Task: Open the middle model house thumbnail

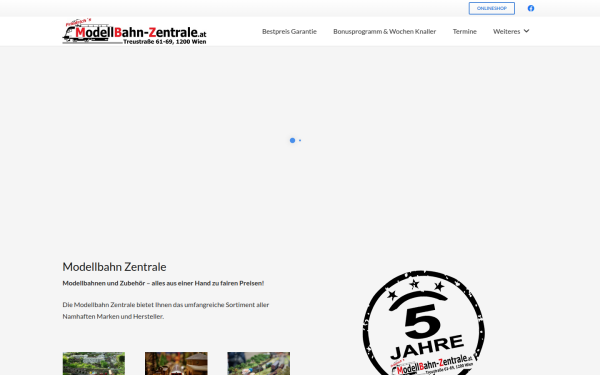Action: coord(176,364)
